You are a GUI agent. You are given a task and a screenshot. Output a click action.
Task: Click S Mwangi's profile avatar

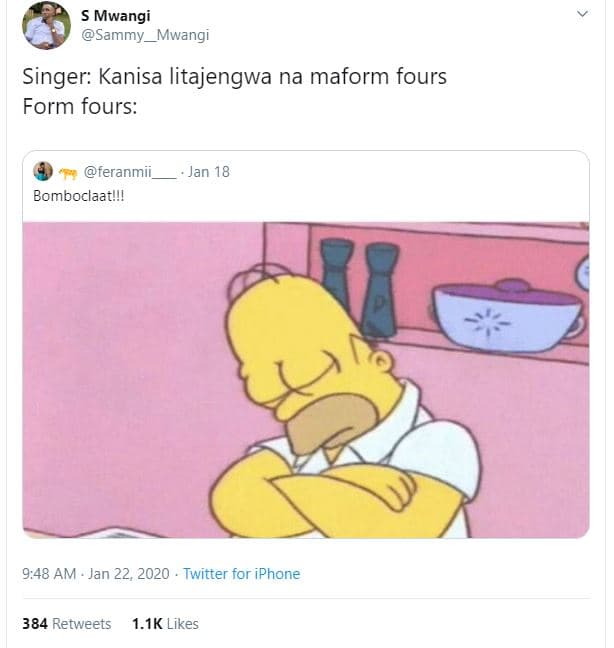point(46,26)
